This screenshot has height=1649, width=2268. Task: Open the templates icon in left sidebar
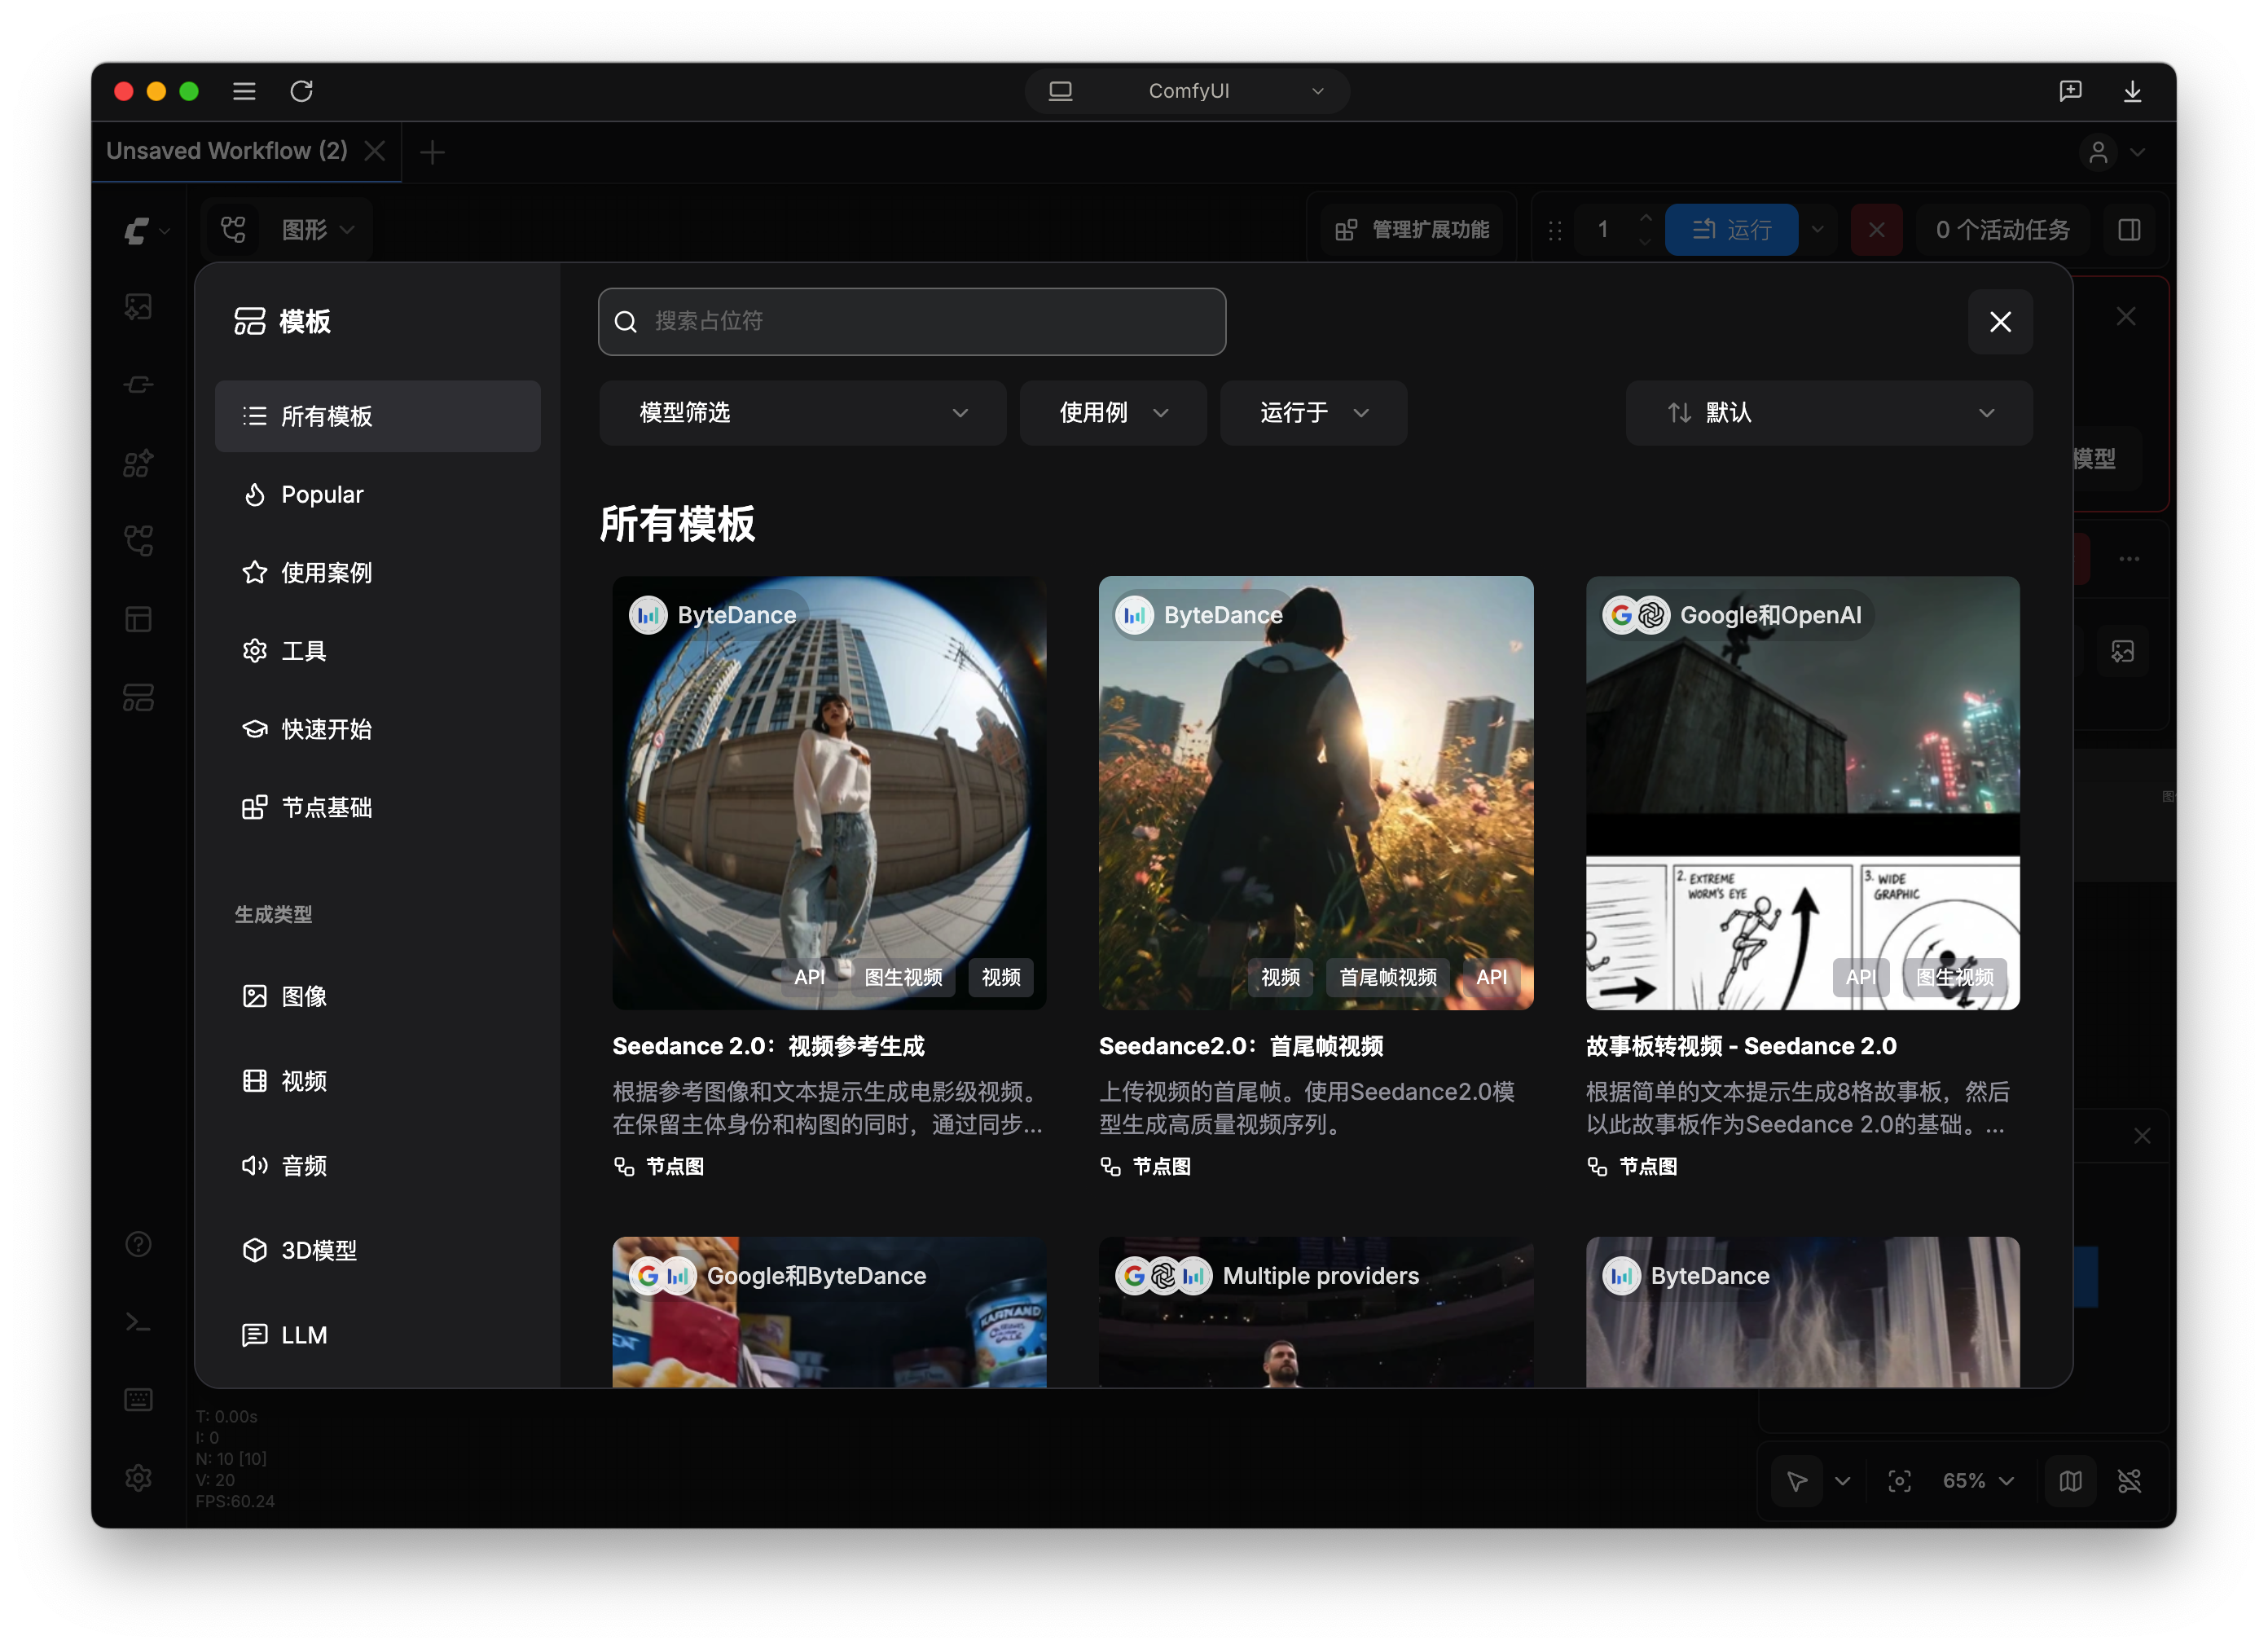pos(138,697)
